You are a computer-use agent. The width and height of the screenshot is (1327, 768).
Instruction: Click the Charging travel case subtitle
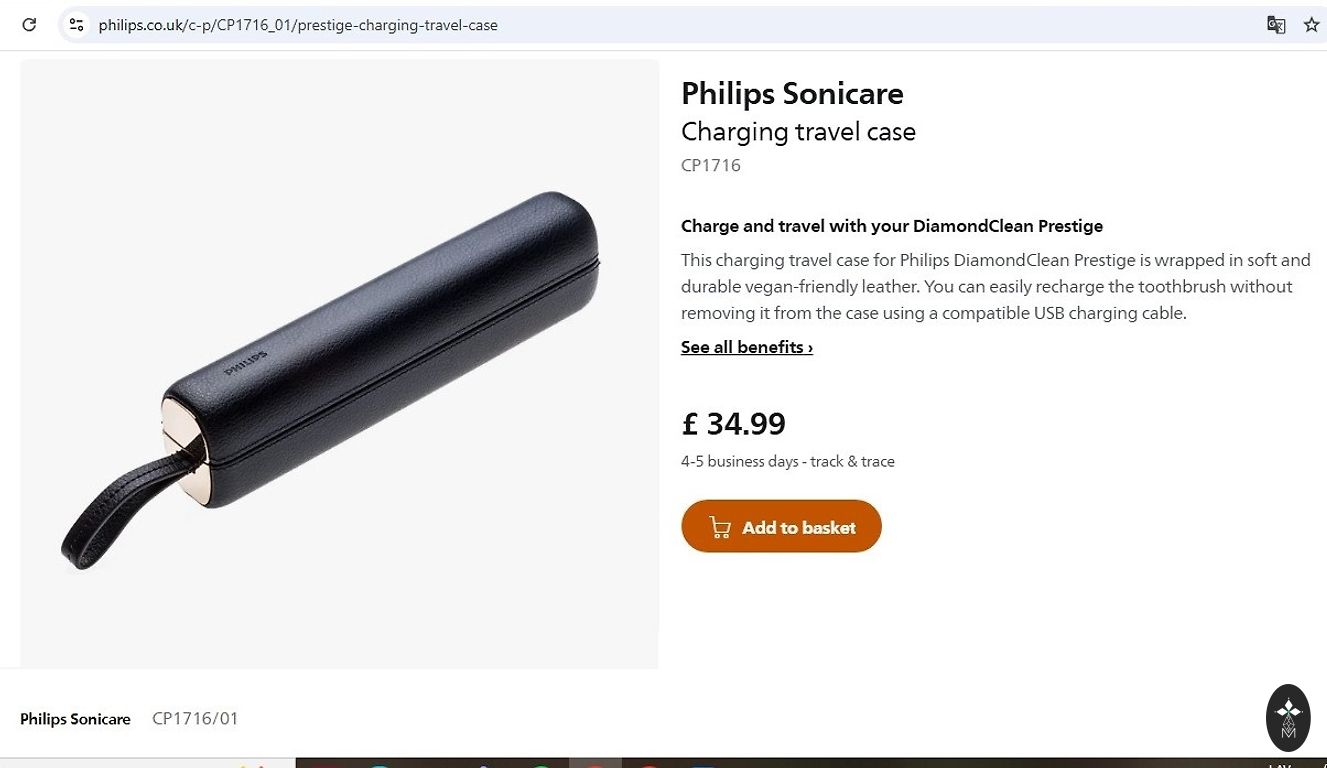798,132
